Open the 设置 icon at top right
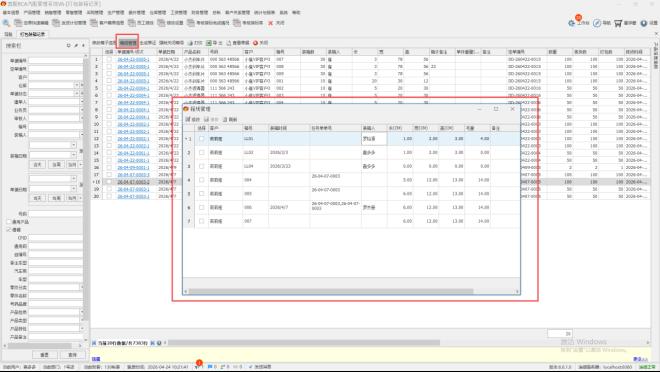 tap(644, 23)
